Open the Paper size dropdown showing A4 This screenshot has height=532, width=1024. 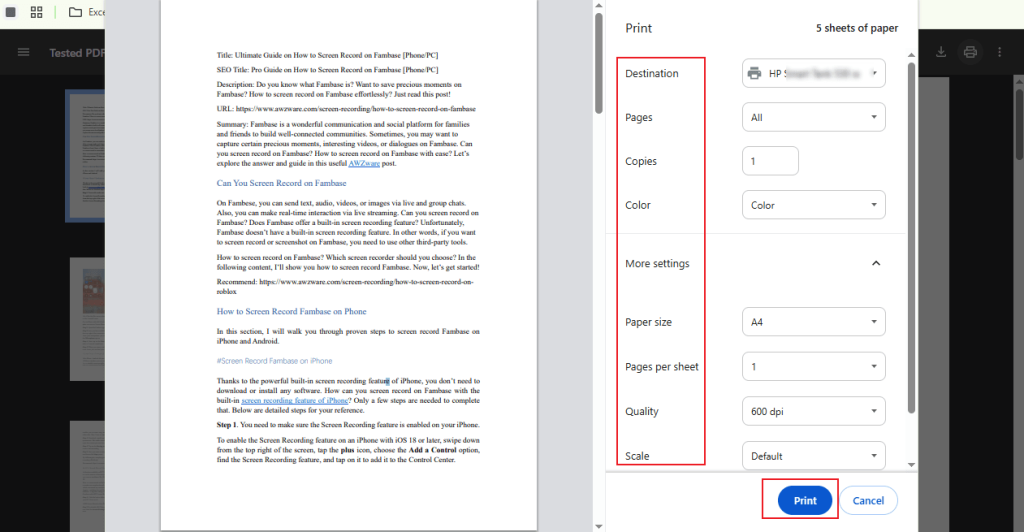pos(814,322)
